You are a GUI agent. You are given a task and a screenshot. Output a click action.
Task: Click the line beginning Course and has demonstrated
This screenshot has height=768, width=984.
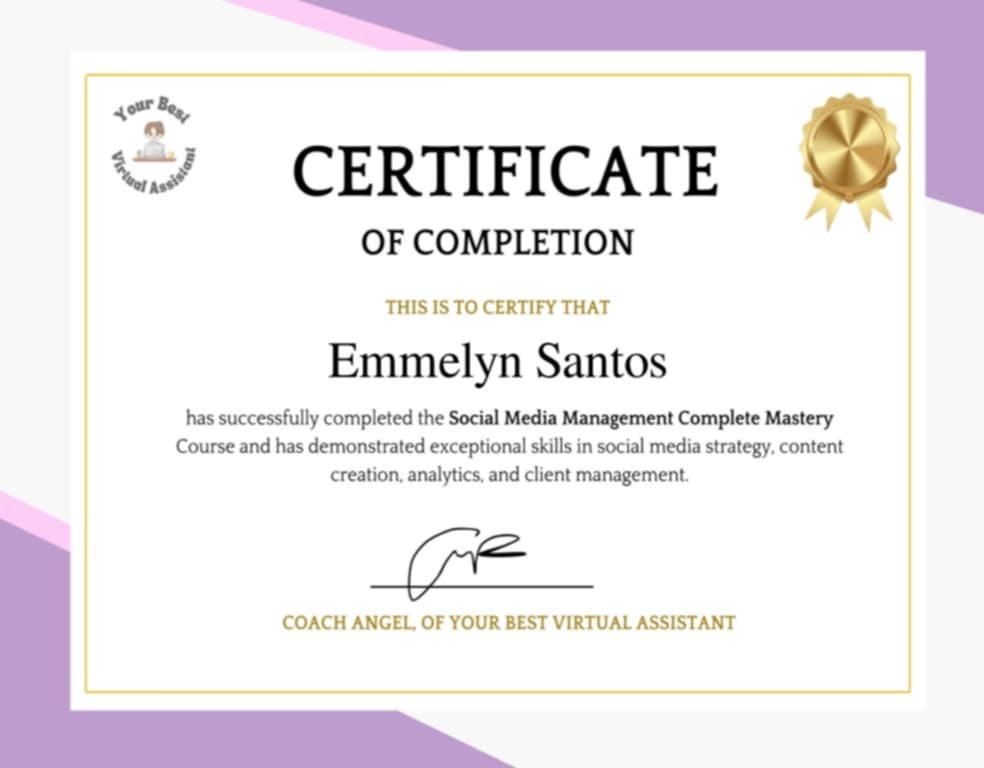point(510,447)
